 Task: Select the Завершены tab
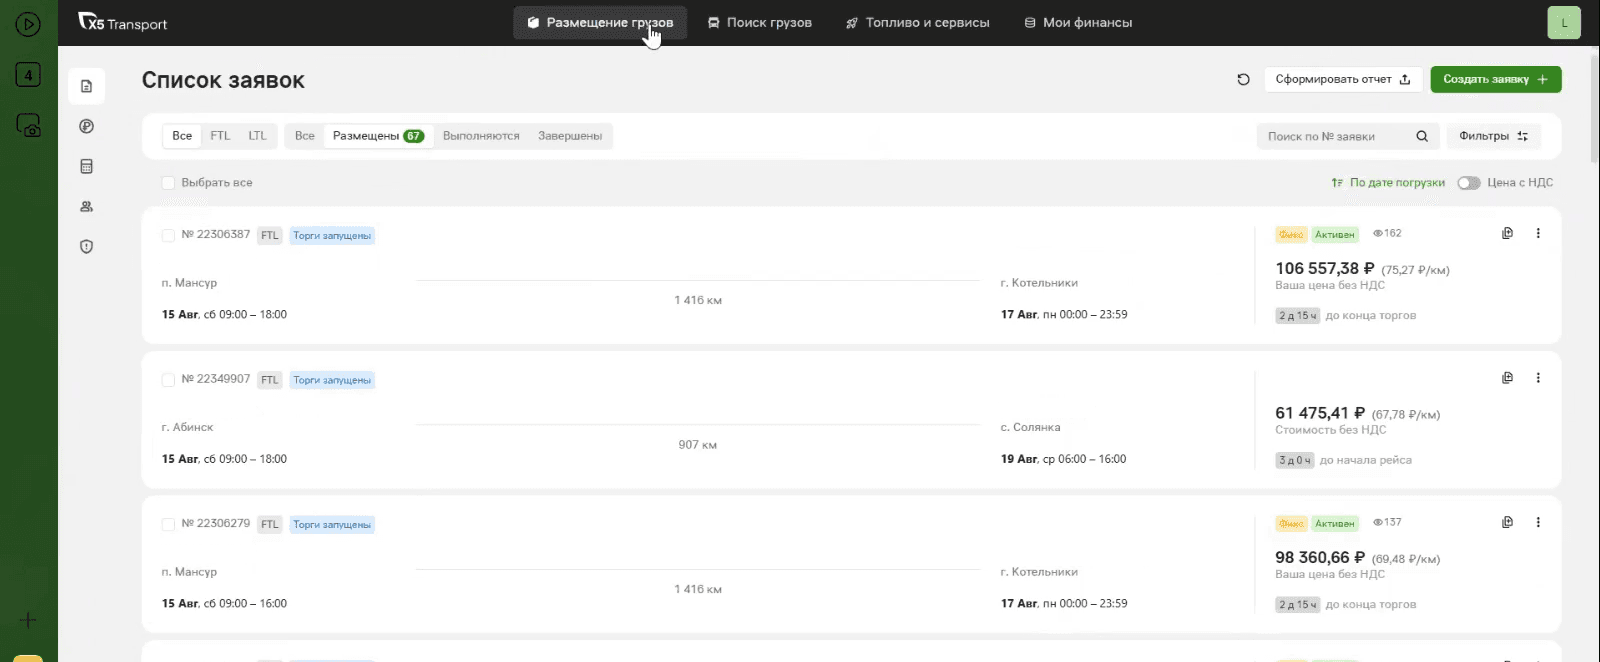coord(570,136)
